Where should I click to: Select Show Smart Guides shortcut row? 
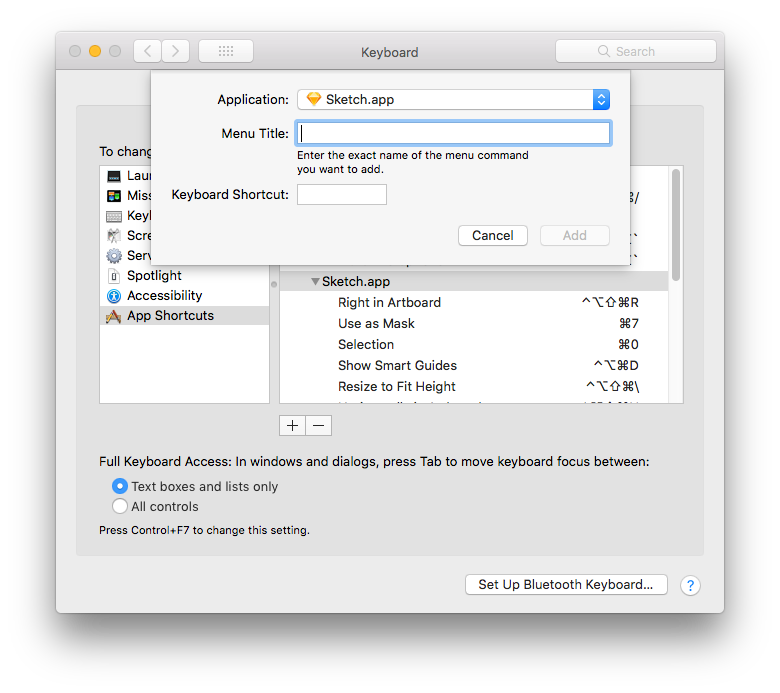(x=474, y=365)
